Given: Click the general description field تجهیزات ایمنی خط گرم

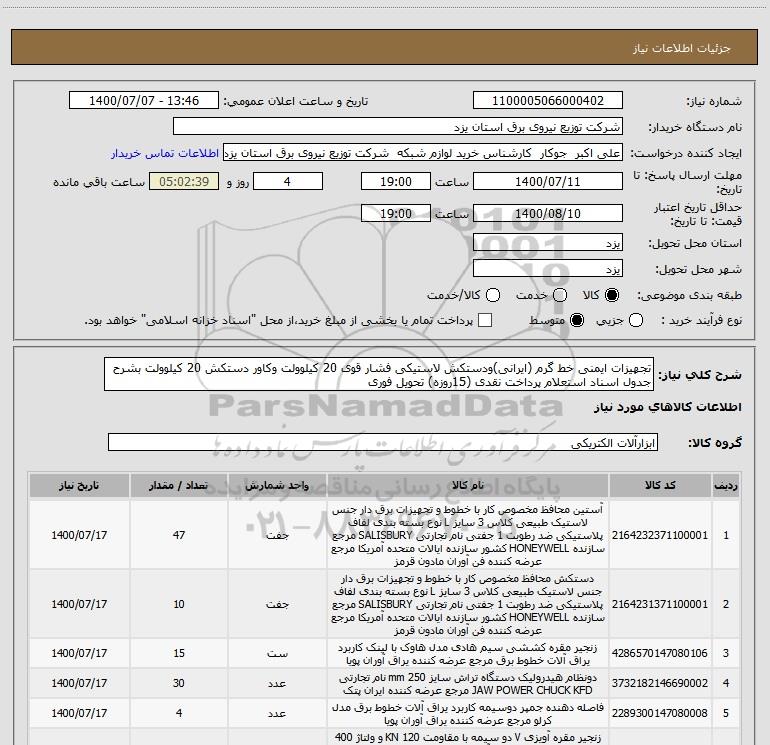Looking at the screenshot, I should point(379,374).
